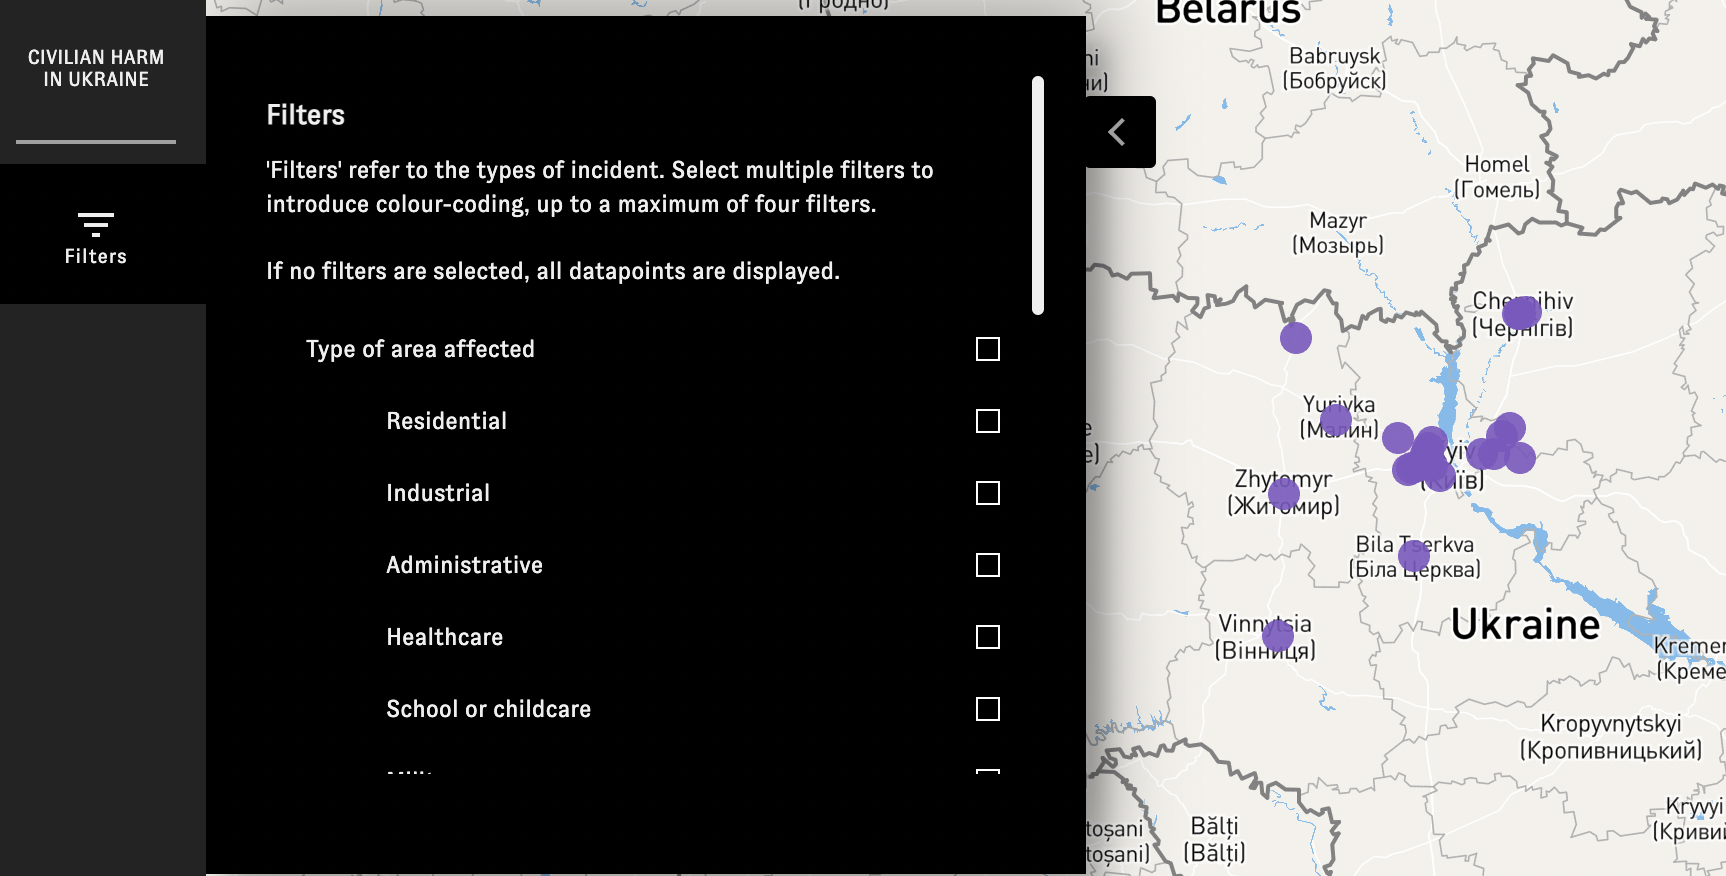Open the incident marker at Chernihiv
The width and height of the screenshot is (1726, 876).
1521,314
